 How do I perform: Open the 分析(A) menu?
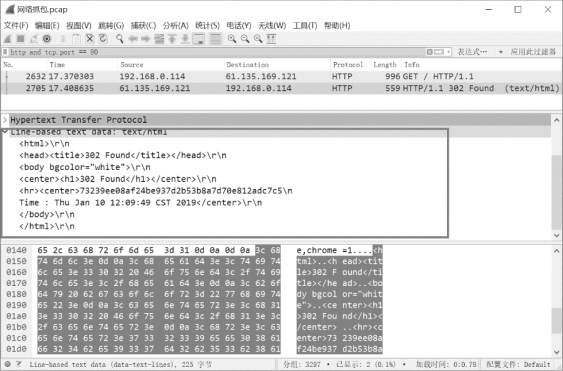(176, 25)
